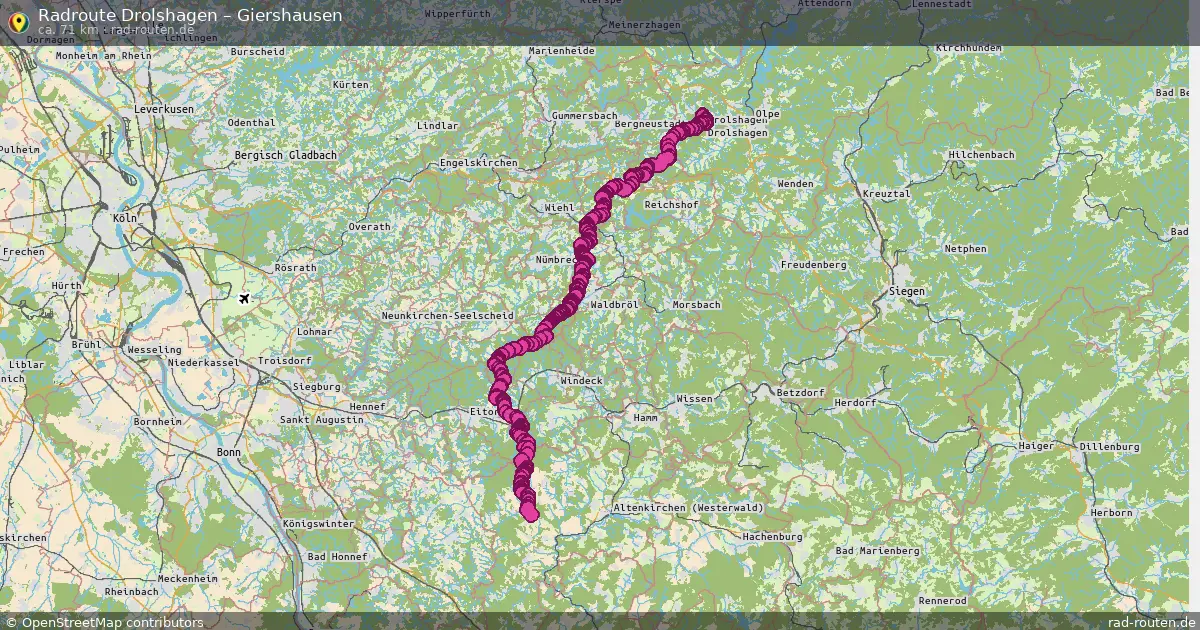Click the Wissen label
The height and width of the screenshot is (630, 1200).
pyautogui.click(x=695, y=399)
